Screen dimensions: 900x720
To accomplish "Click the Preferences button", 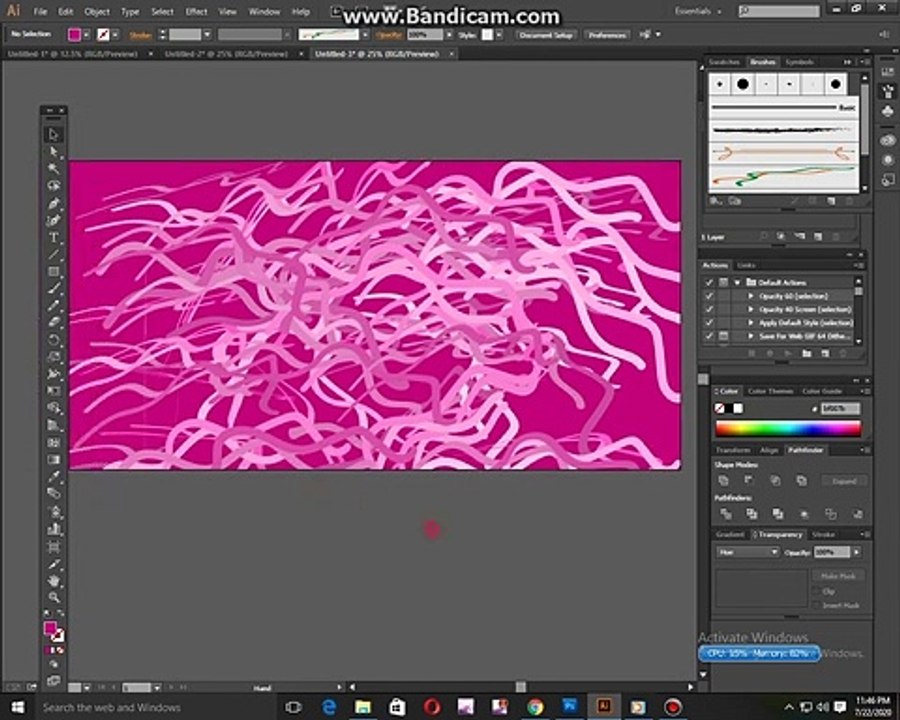I will 607,35.
